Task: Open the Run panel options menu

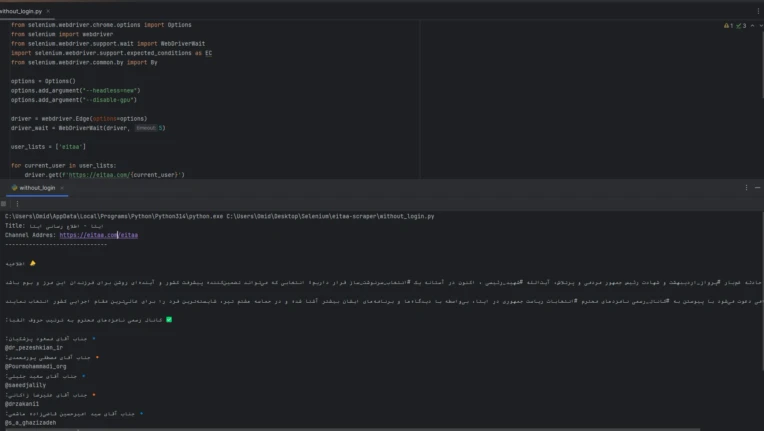Action: pos(745,187)
